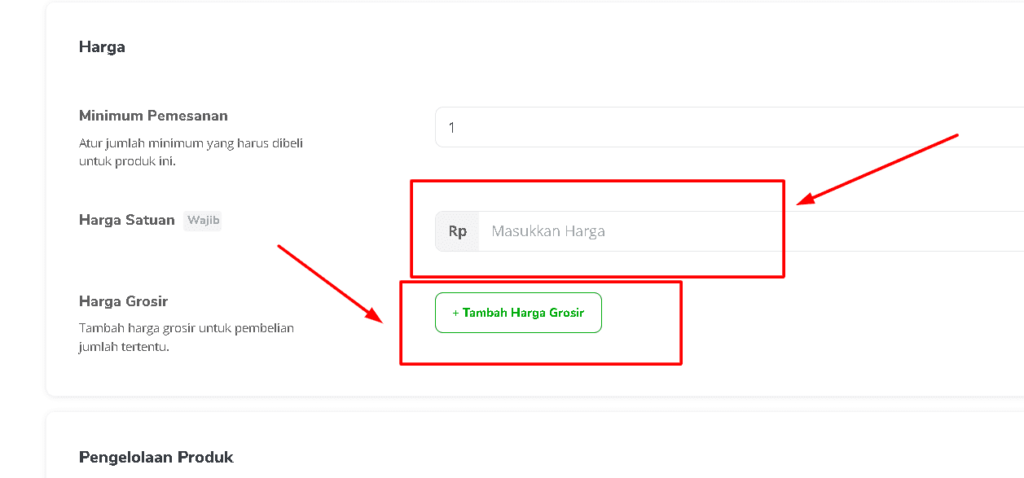
Task: Click the minimum order description text
Action: click(190, 152)
